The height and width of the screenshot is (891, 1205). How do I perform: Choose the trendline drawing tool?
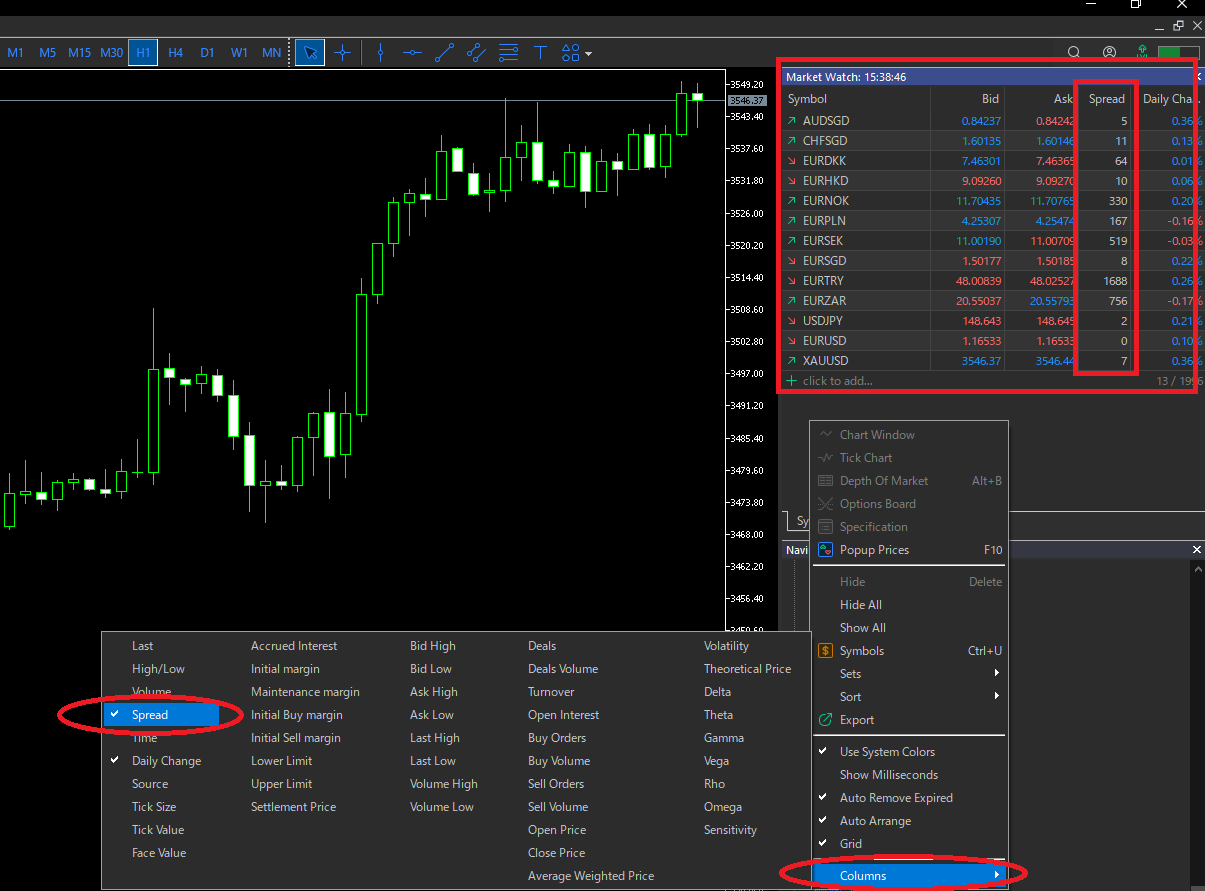[x=445, y=53]
